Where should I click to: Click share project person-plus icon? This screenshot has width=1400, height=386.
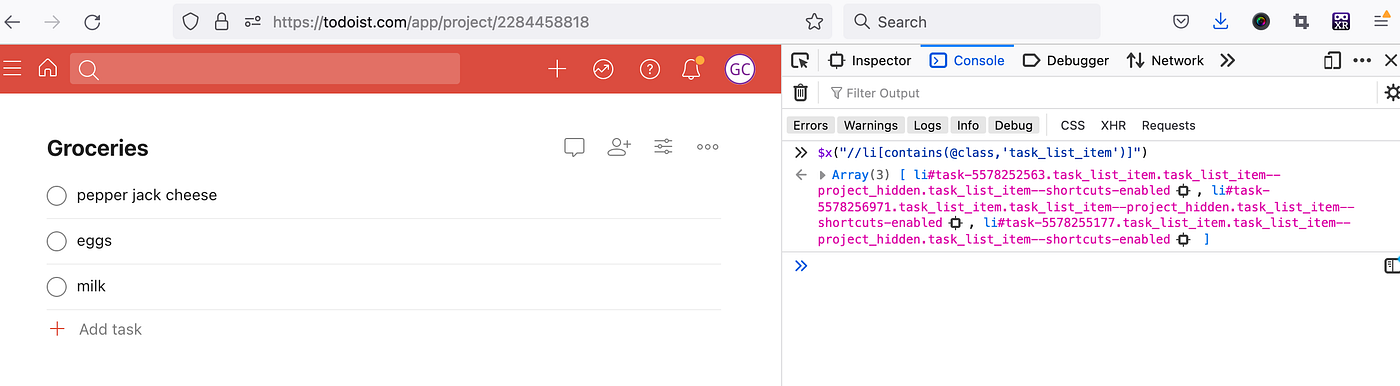(x=619, y=147)
